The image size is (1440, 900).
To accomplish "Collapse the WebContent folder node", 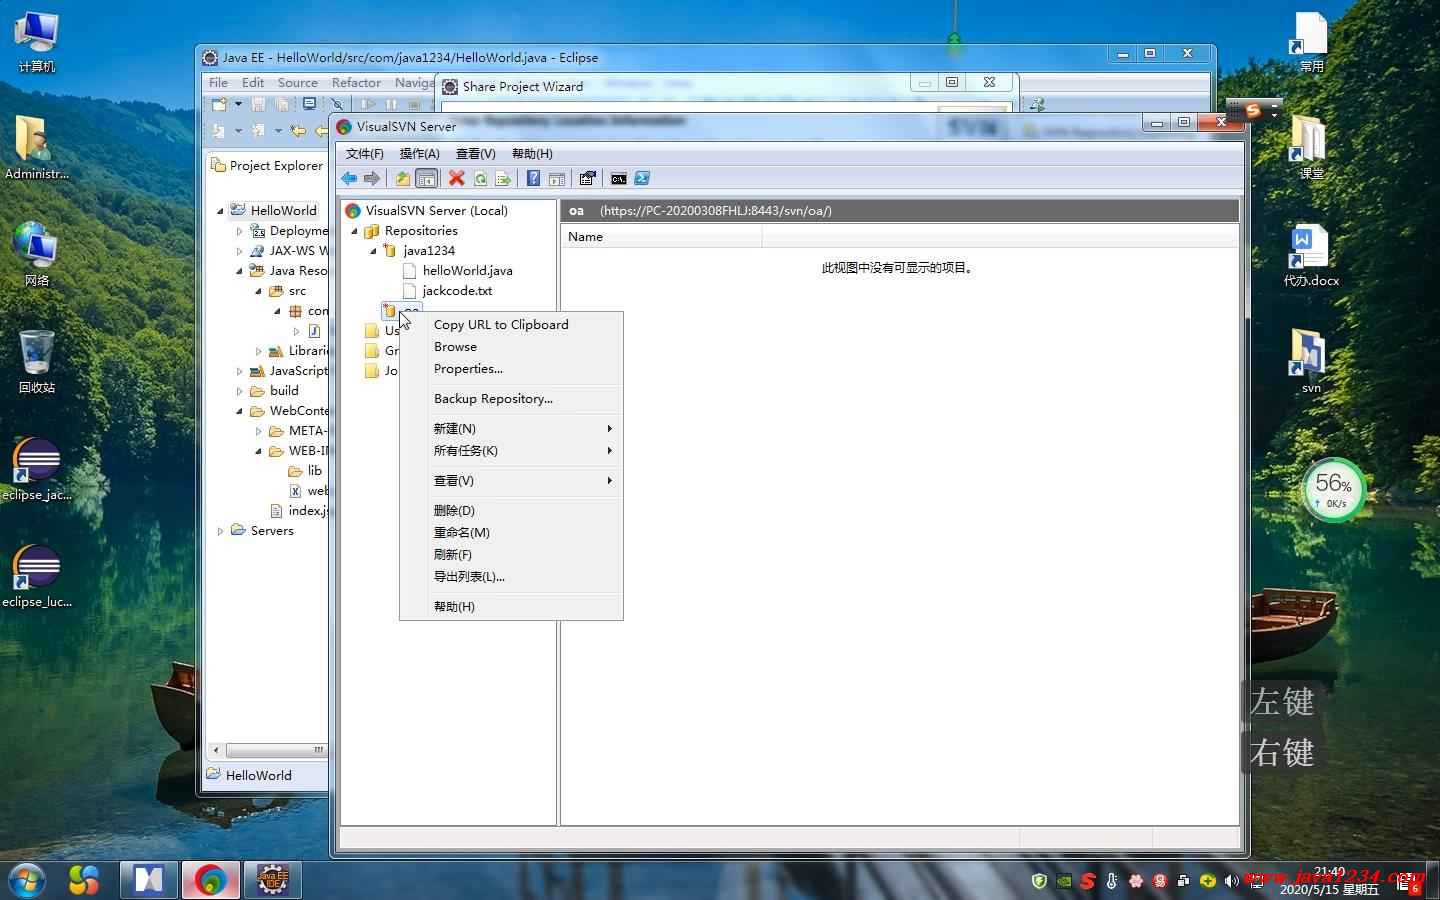I will coord(239,411).
